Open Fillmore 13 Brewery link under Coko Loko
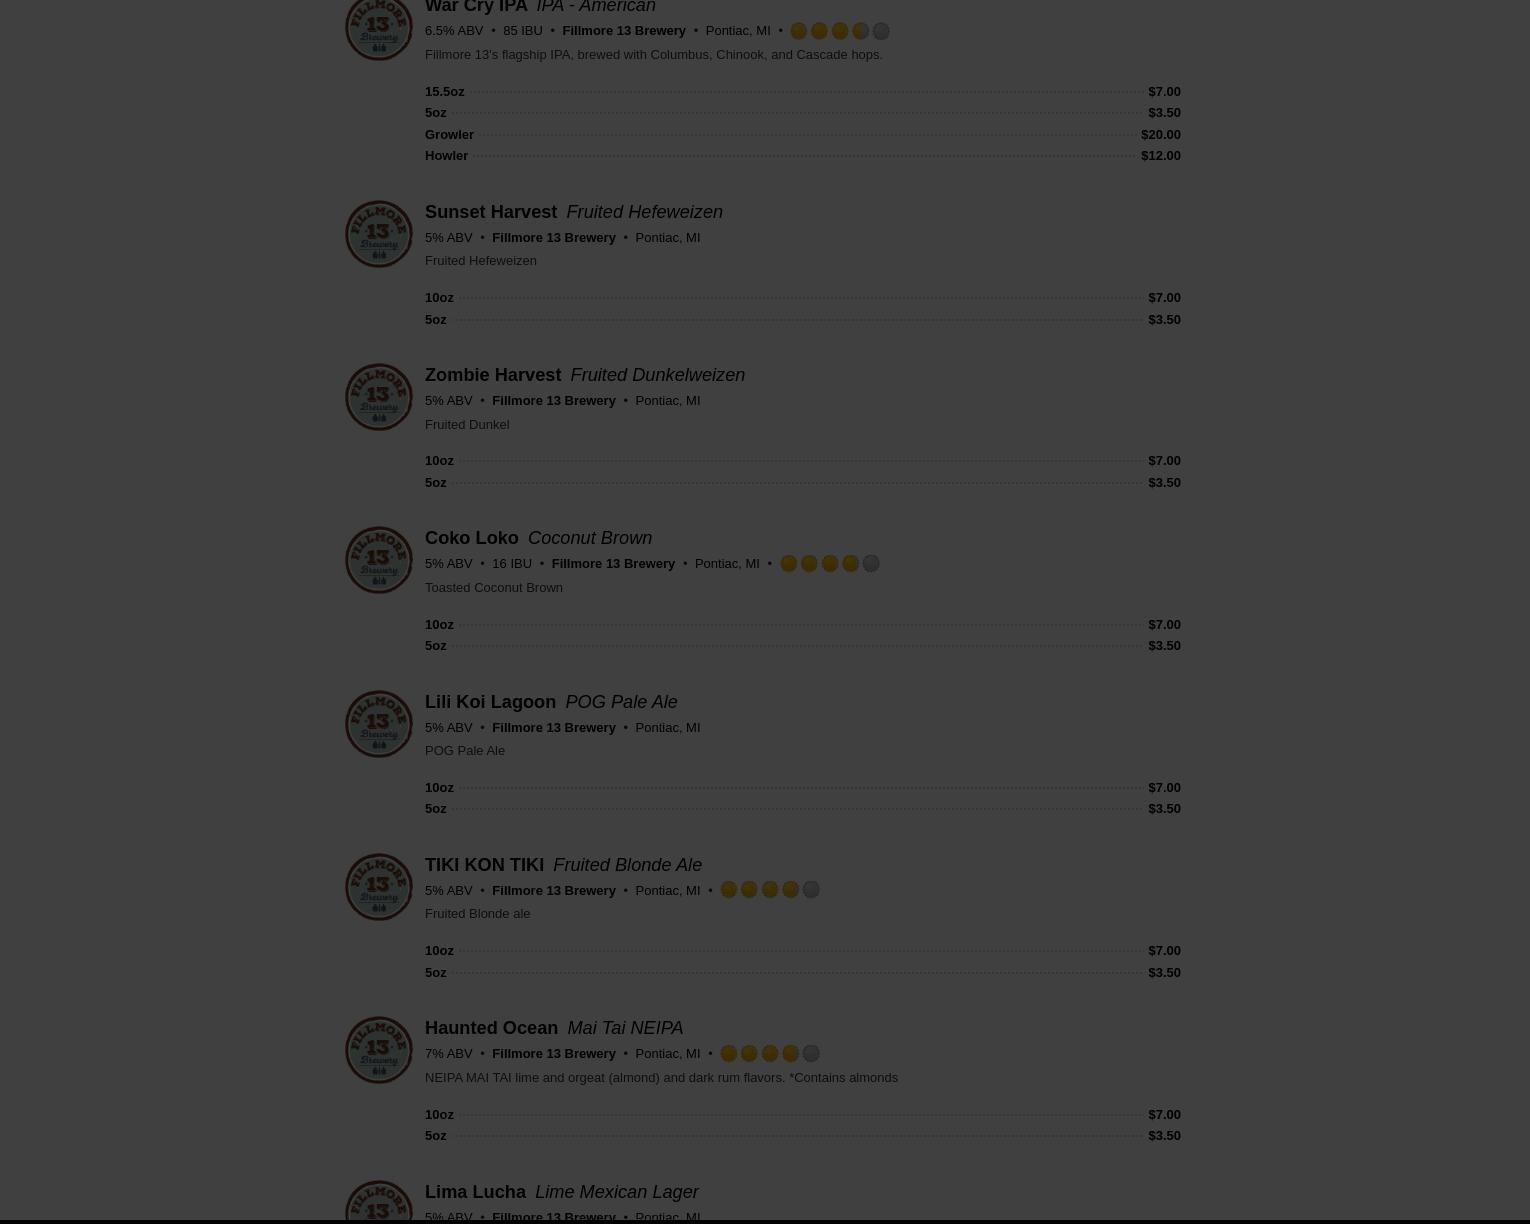Screen dimensions: 1530x1224 point(613,564)
